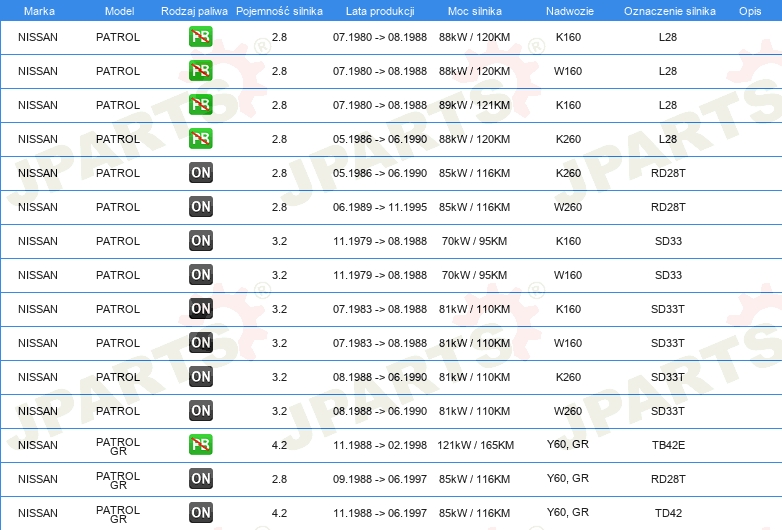Click the PB fuel icon in the W160 L28 row

pyautogui.click(x=200, y=71)
